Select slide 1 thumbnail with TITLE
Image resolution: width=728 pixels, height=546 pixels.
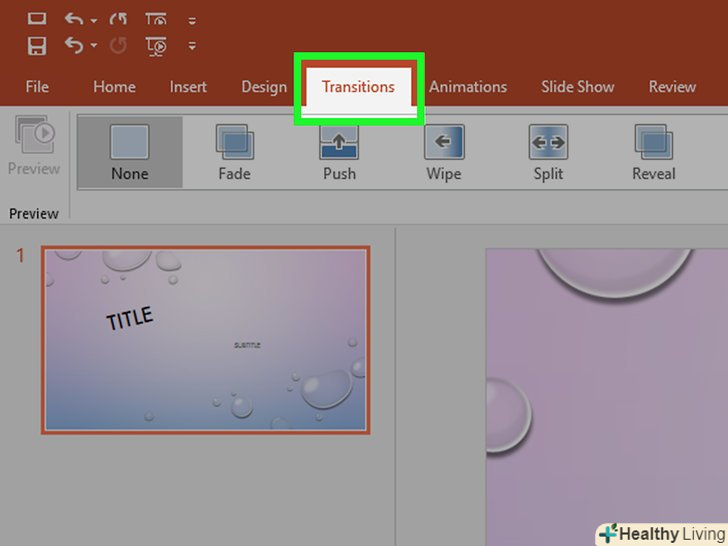coord(206,340)
